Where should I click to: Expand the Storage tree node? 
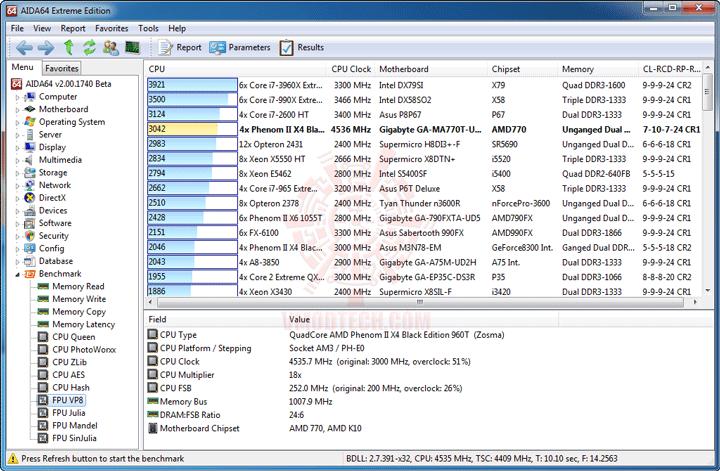pos(17,173)
